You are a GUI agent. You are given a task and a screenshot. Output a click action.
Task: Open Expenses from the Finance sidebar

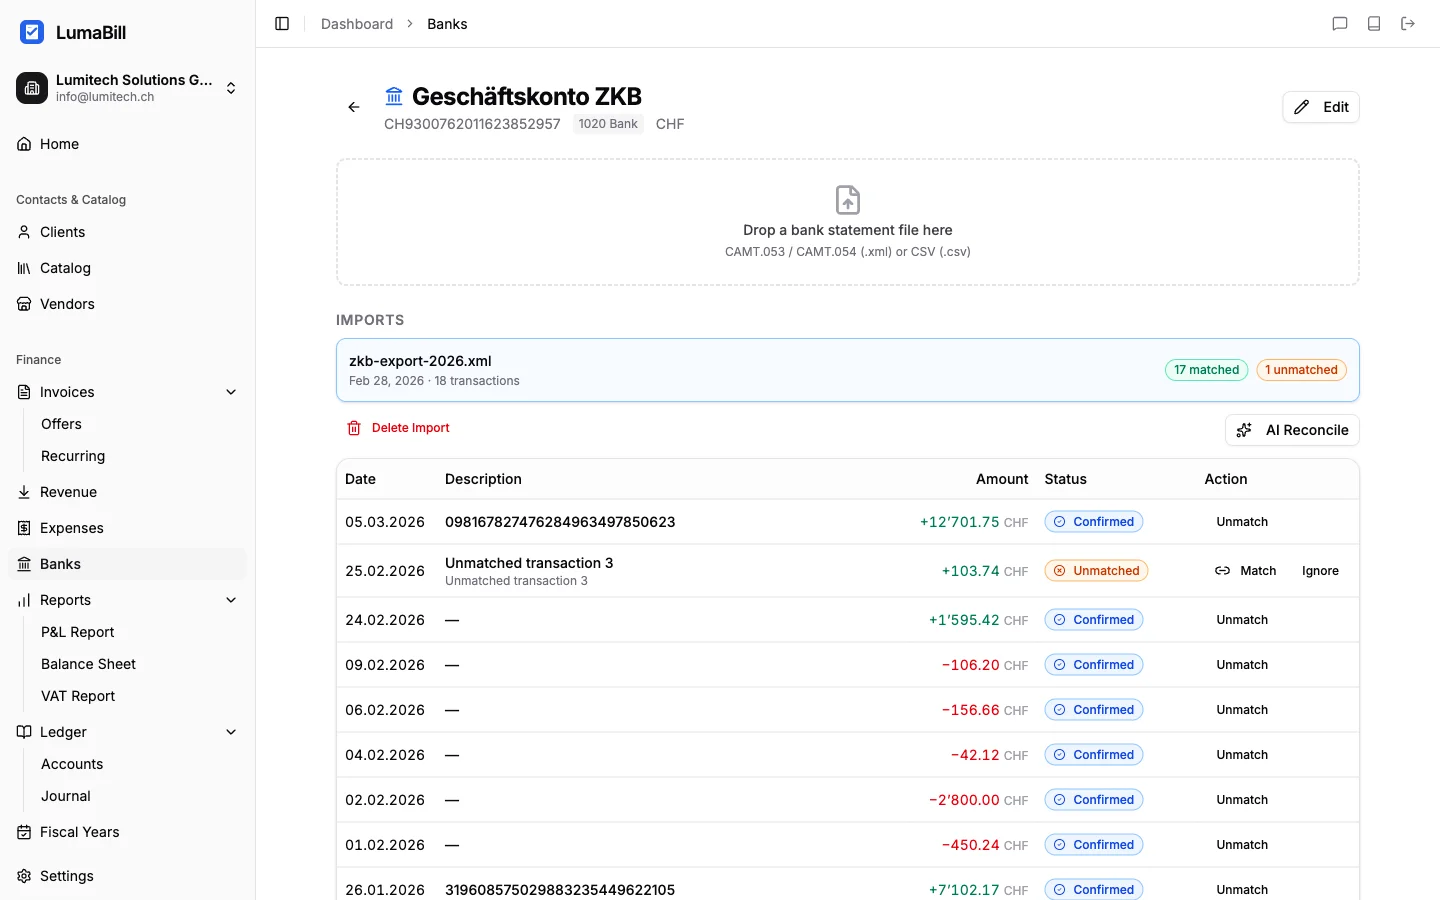pyautogui.click(x=71, y=527)
